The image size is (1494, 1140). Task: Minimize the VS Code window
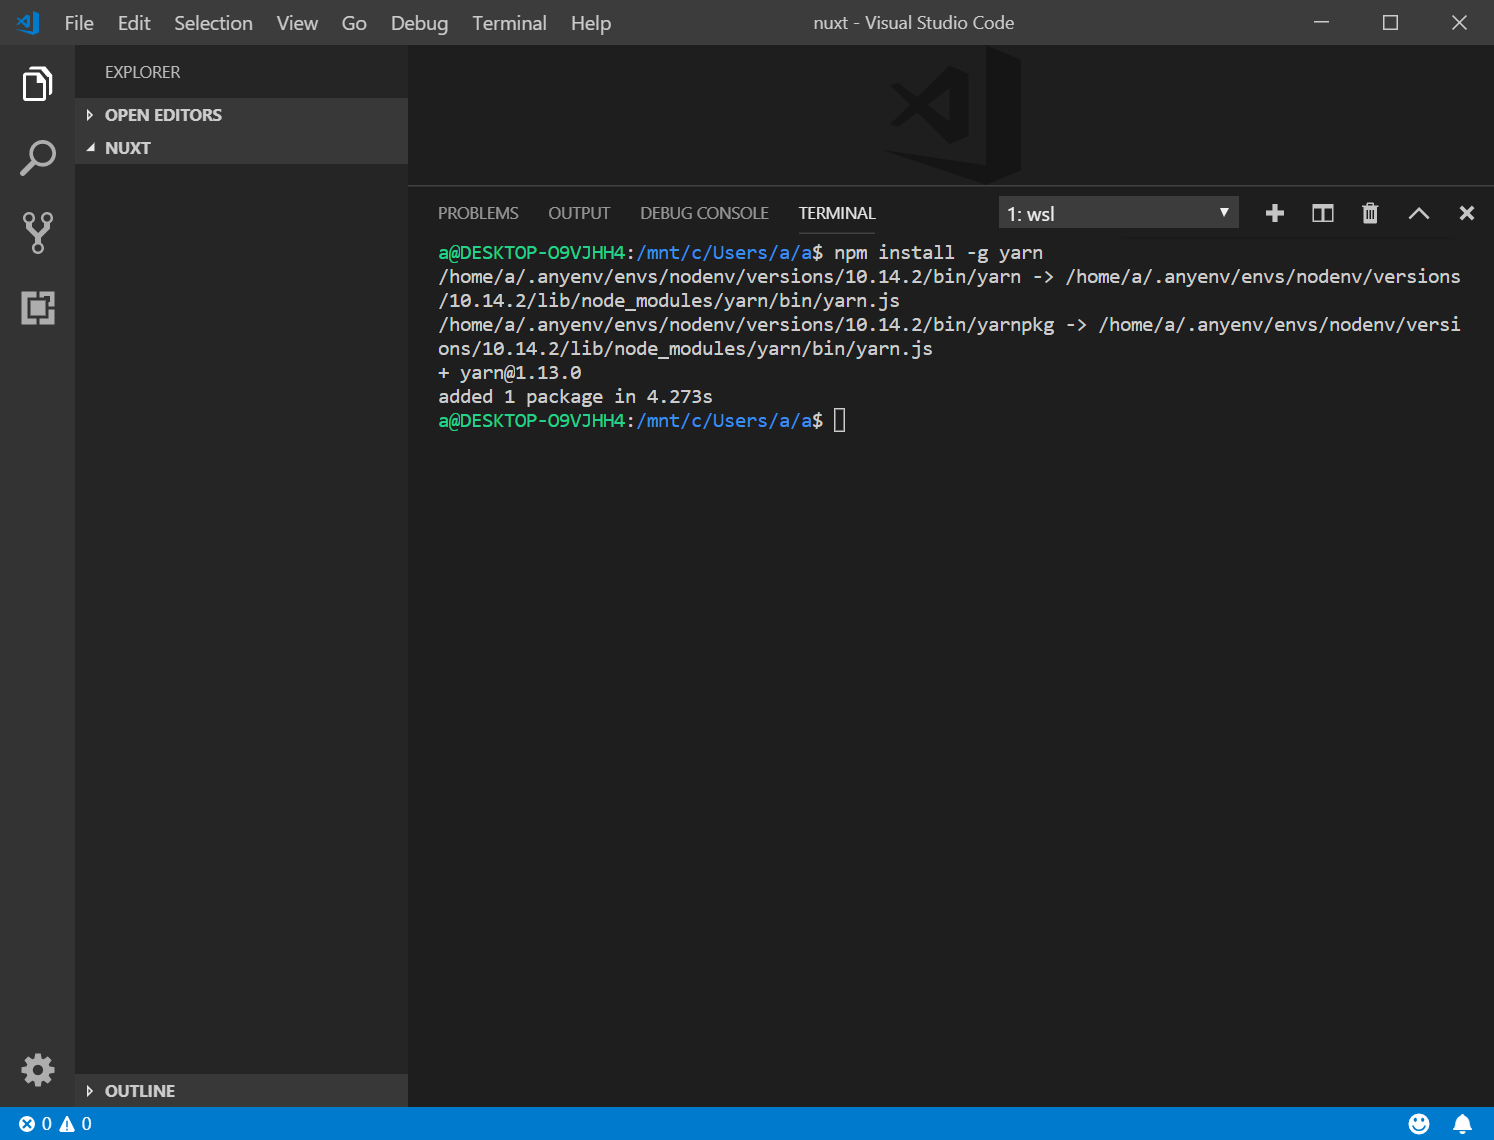pos(1321,22)
